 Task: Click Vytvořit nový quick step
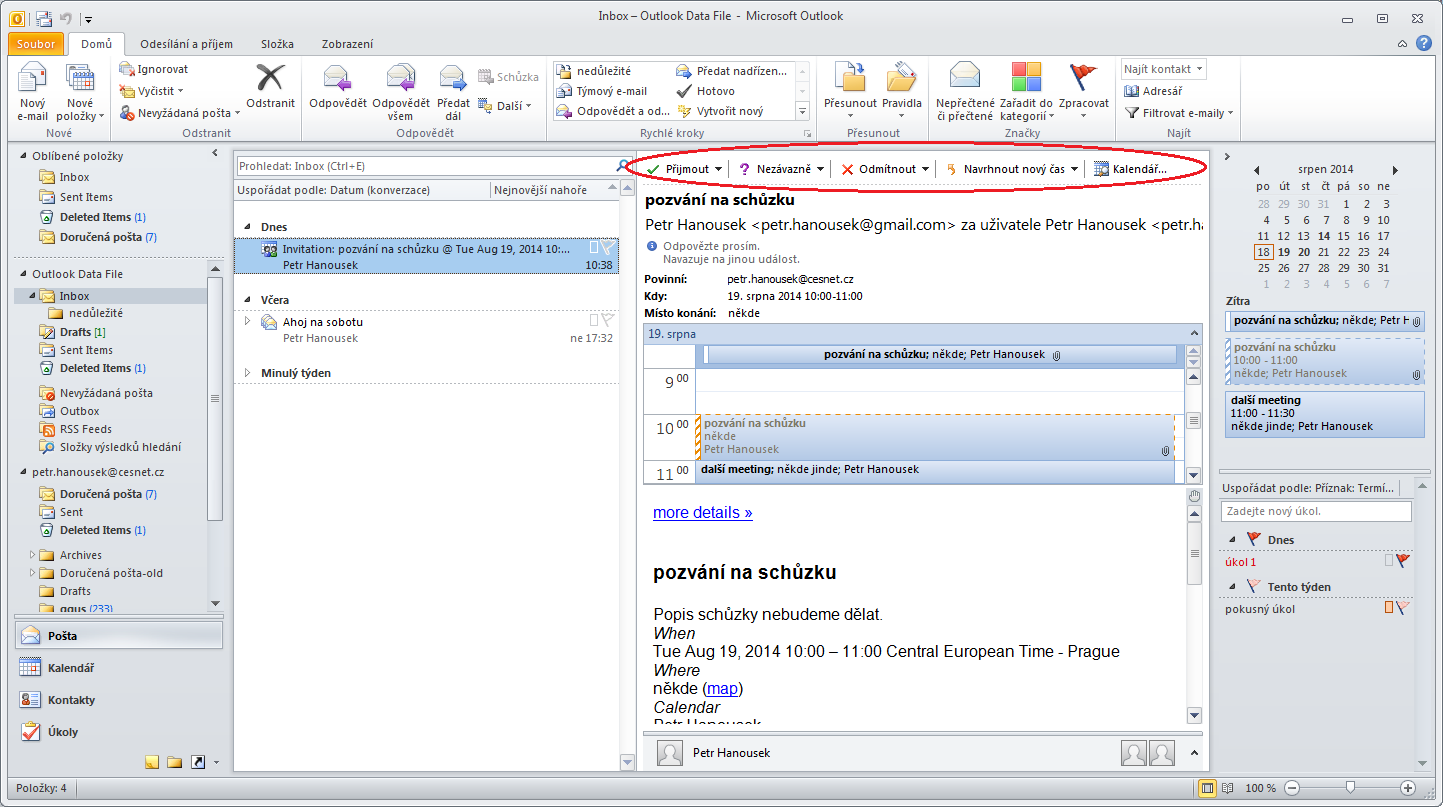point(720,111)
